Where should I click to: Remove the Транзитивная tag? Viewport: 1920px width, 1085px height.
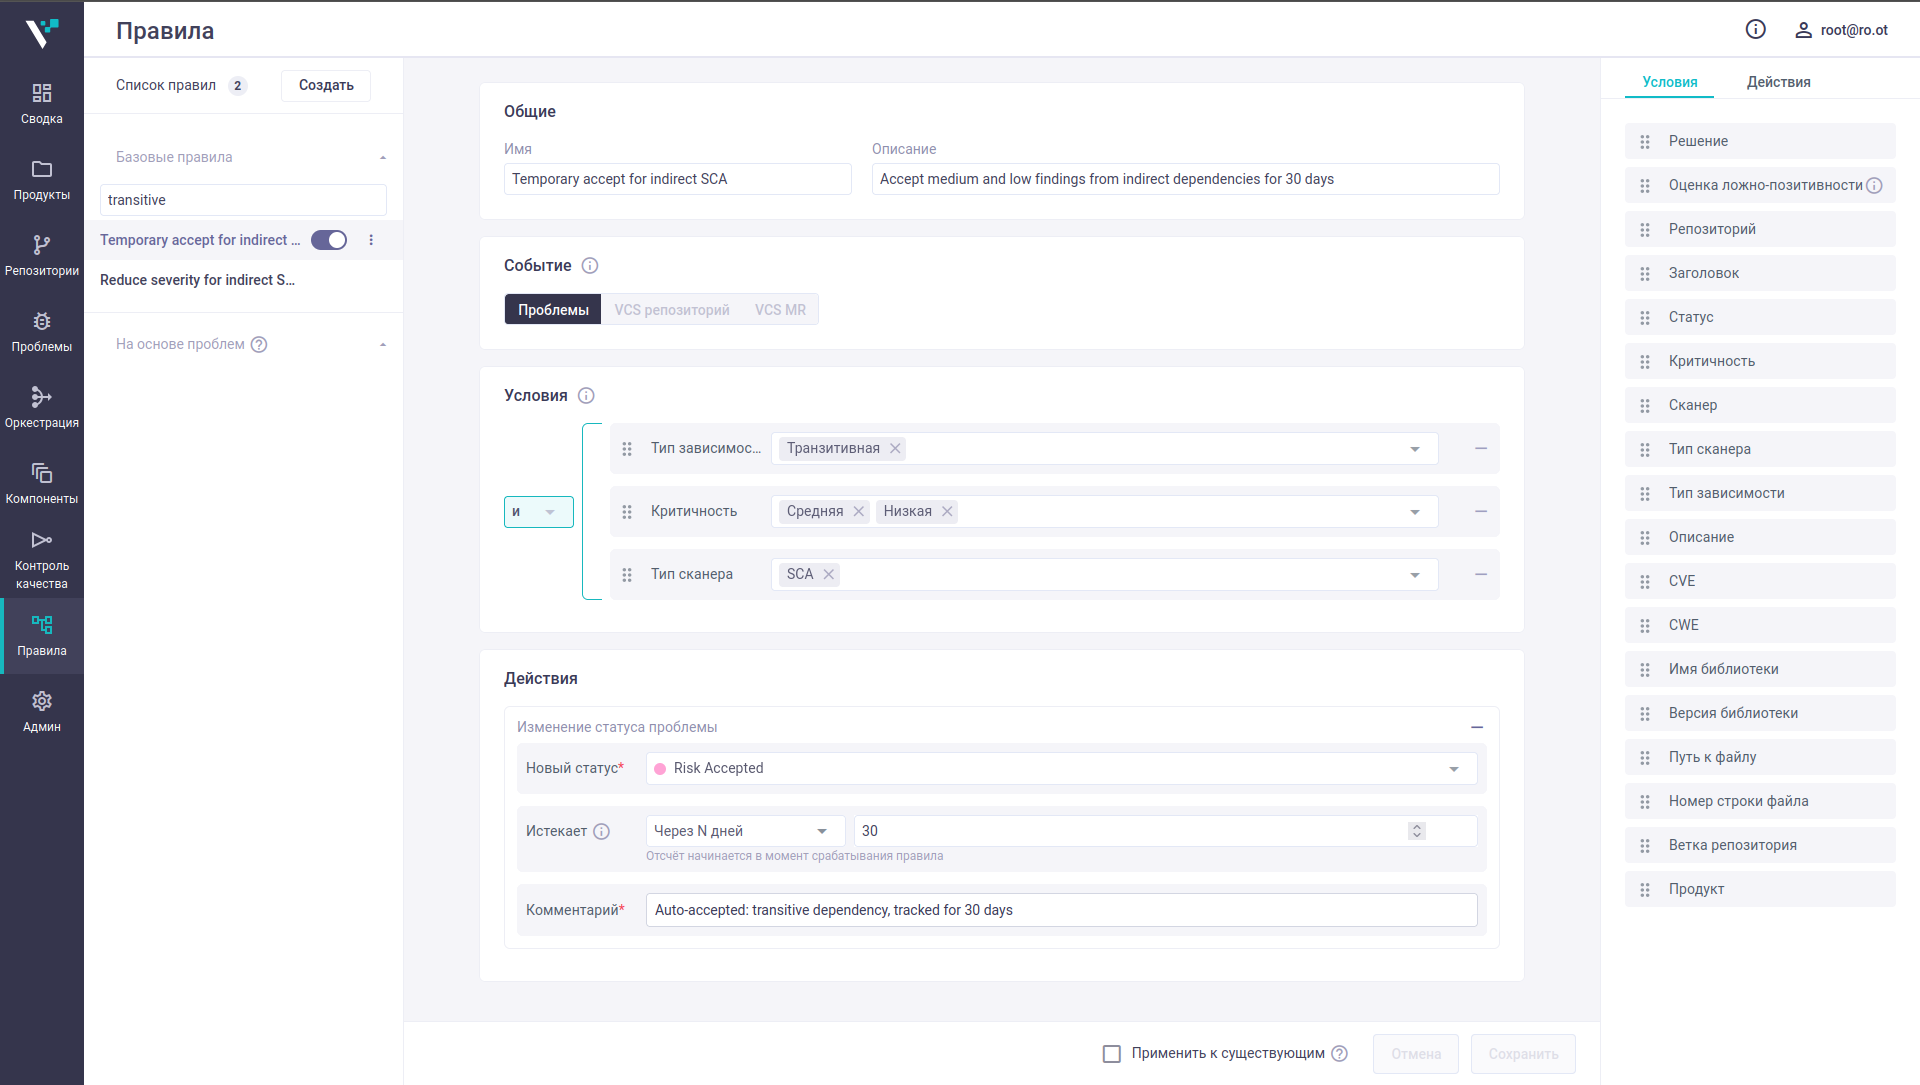pyautogui.click(x=895, y=448)
